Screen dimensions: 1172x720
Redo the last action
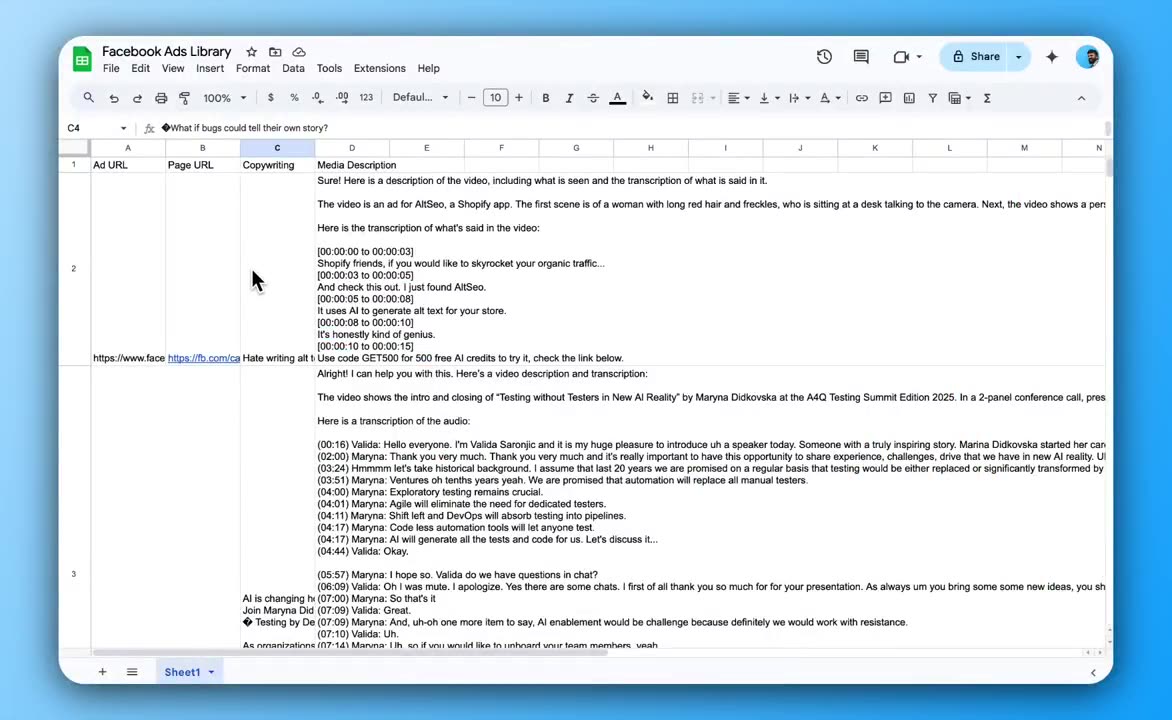click(x=137, y=98)
